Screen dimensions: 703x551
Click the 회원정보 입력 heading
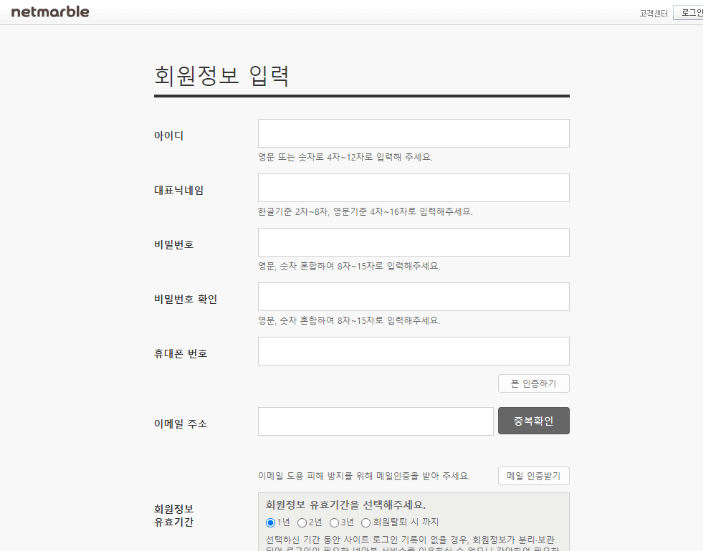(x=221, y=75)
